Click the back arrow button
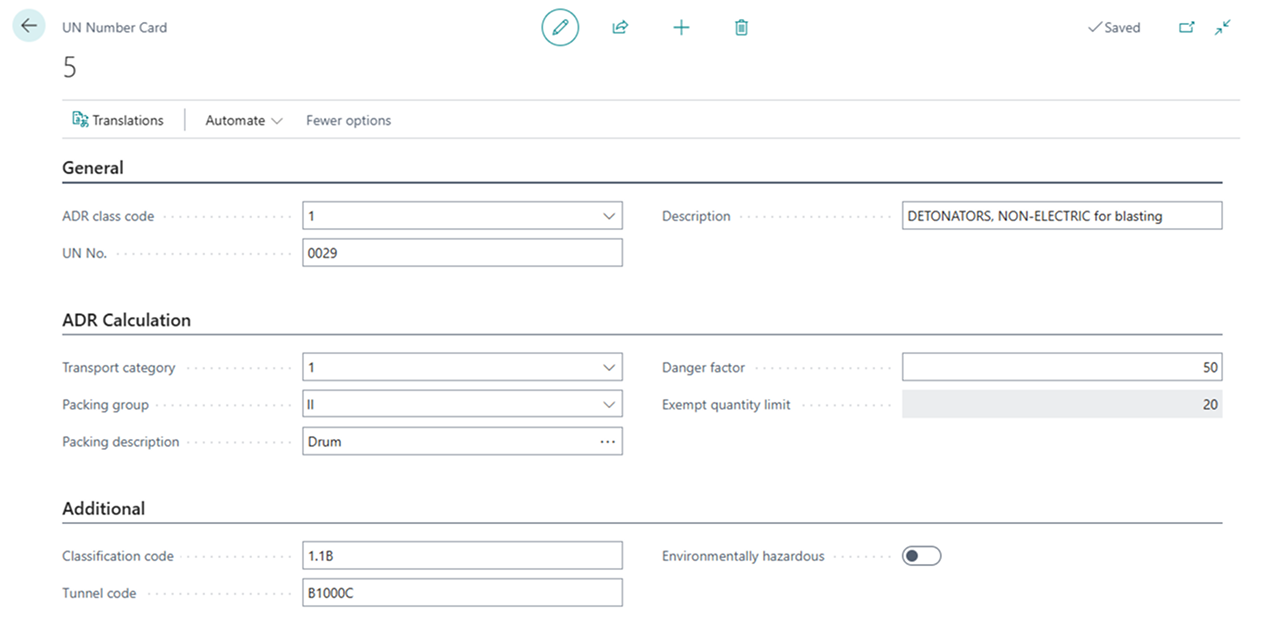 (x=29, y=26)
